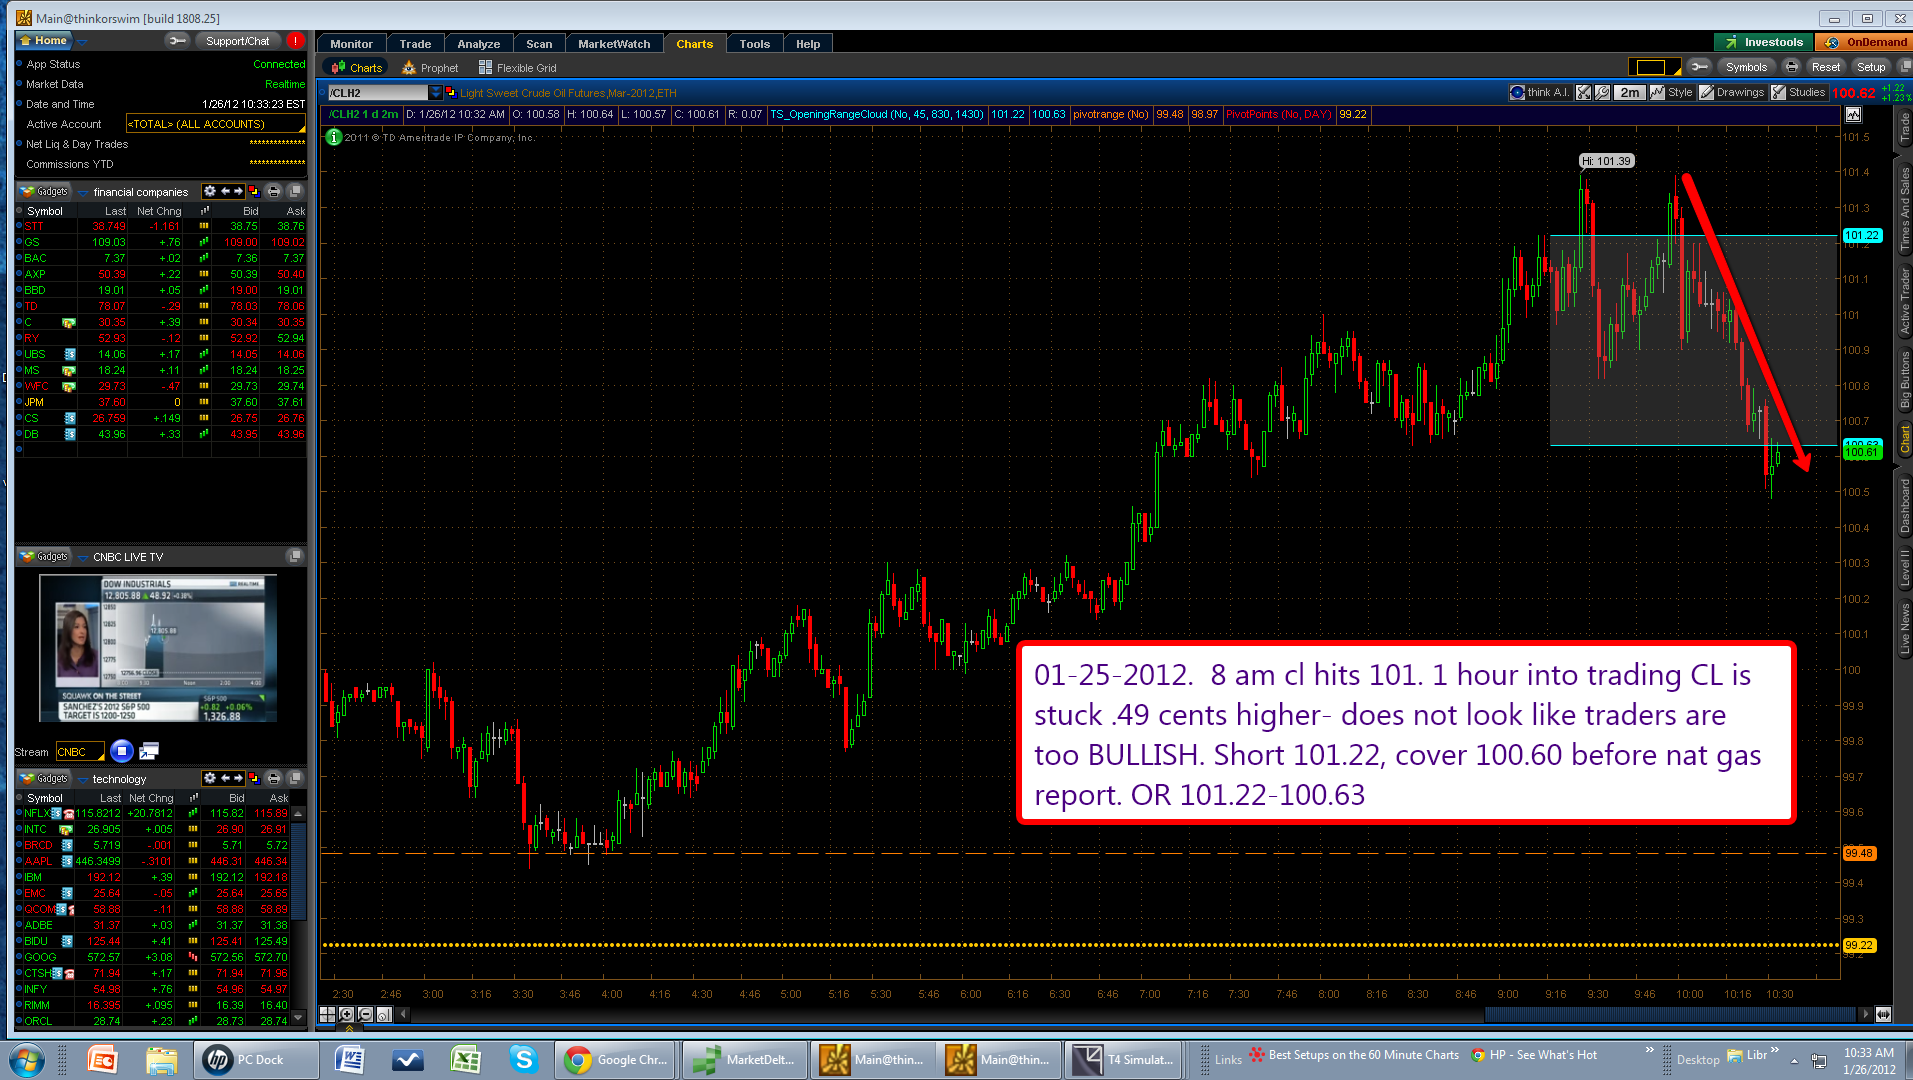Expand the technology watchlist selector

click(x=83, y=779)
